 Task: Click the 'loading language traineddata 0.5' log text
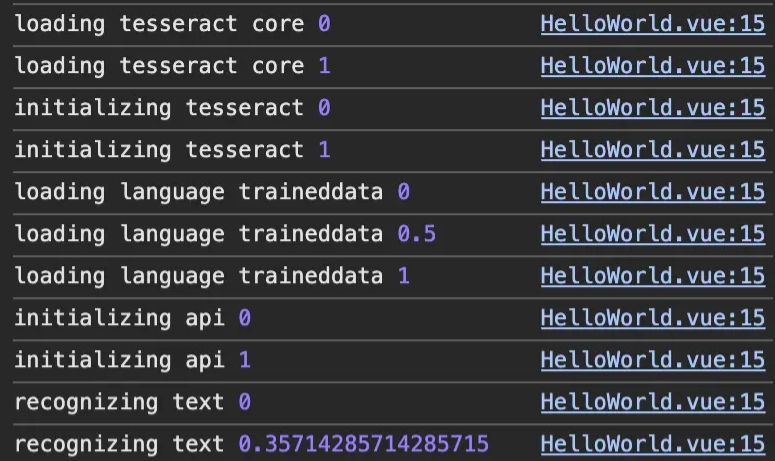[225, 234]
